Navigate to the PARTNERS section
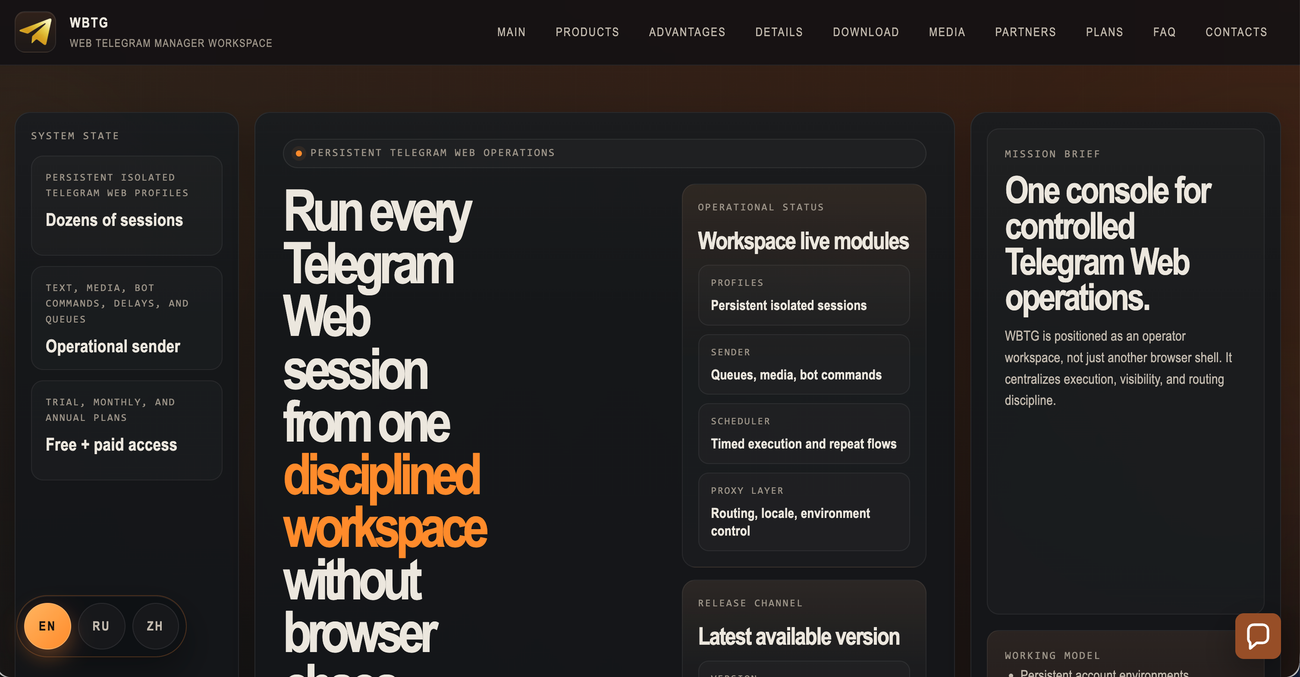 pyautogui.click(x=1025, y=32)
